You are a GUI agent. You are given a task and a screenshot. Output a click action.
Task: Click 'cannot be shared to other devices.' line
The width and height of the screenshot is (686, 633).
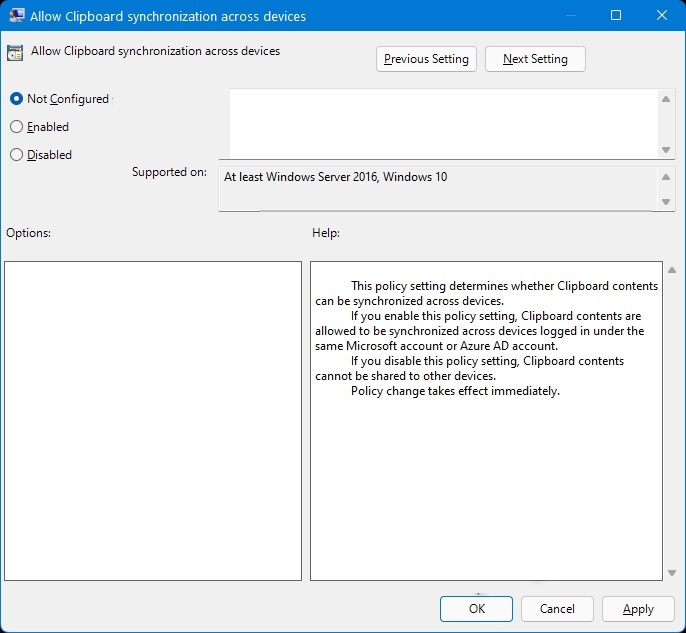click(406, 376)
